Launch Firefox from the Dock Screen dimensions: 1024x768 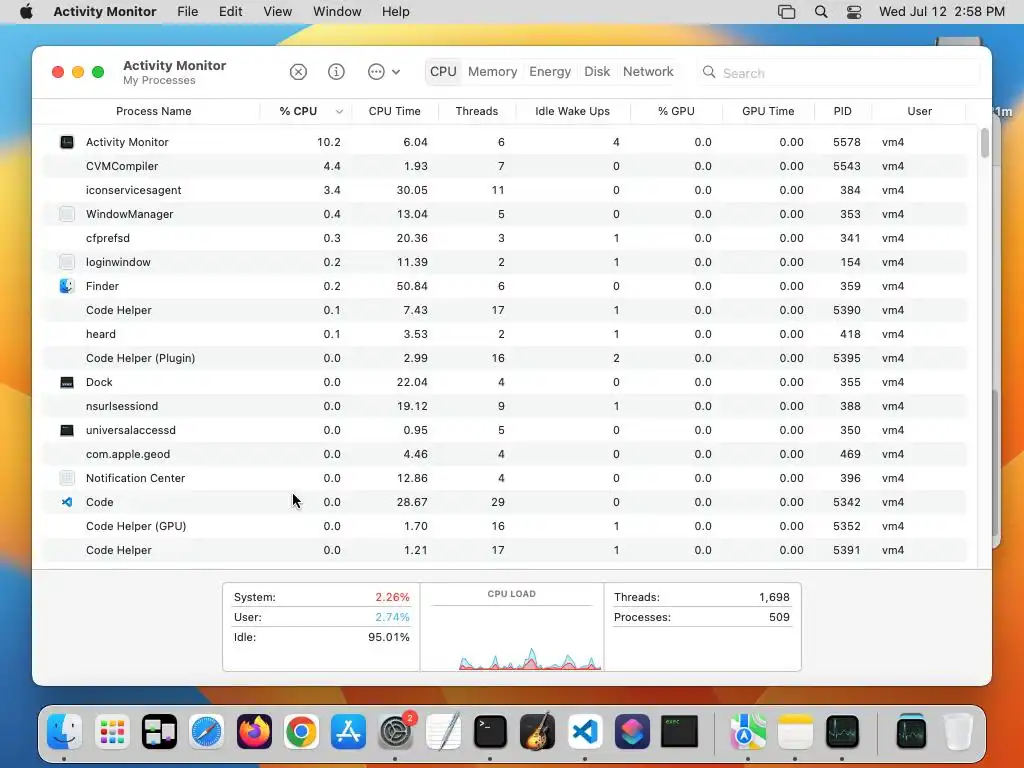(x=254, y=731)
